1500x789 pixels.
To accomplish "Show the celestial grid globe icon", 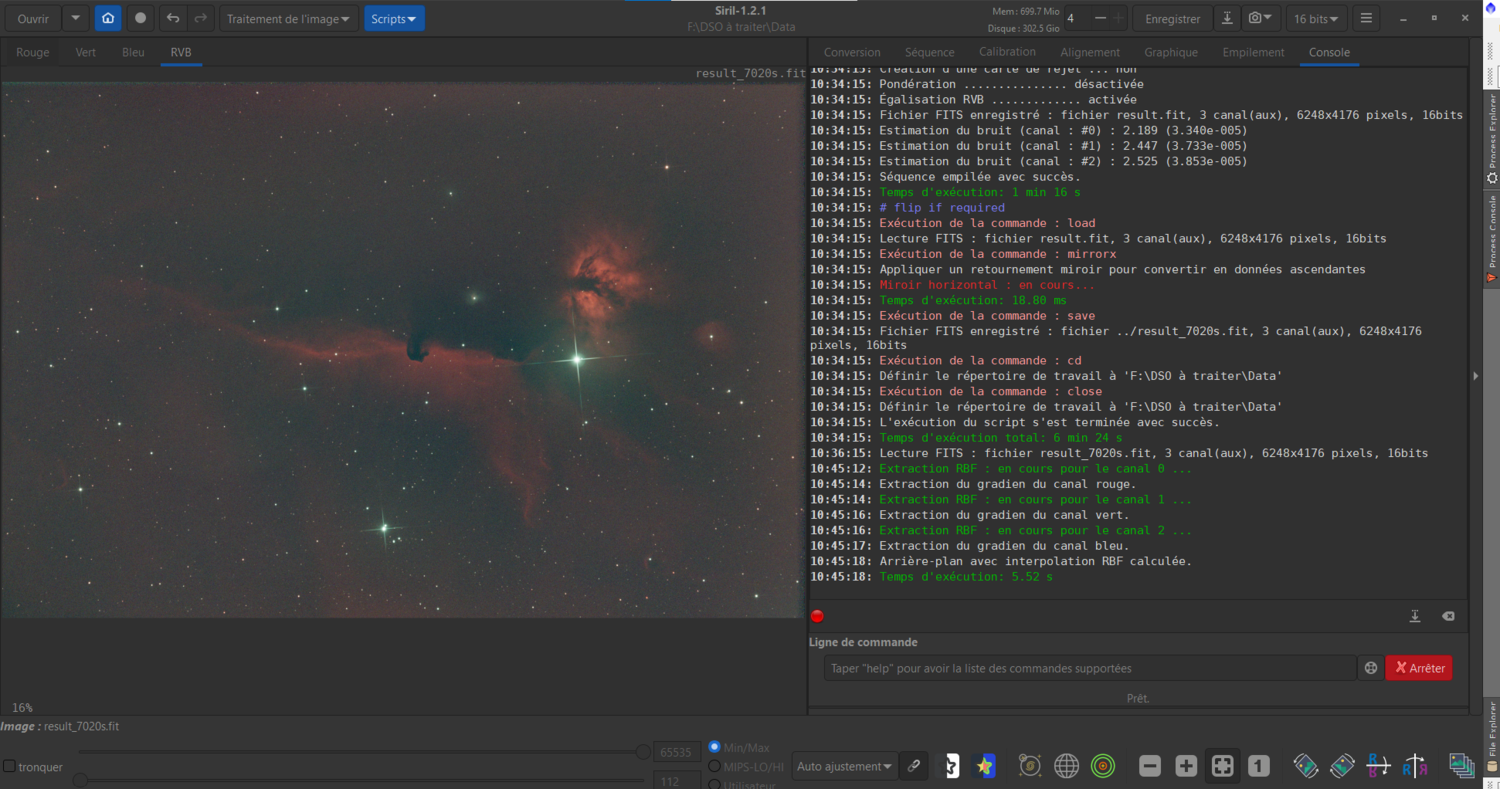I will [x=1067, y=766].
